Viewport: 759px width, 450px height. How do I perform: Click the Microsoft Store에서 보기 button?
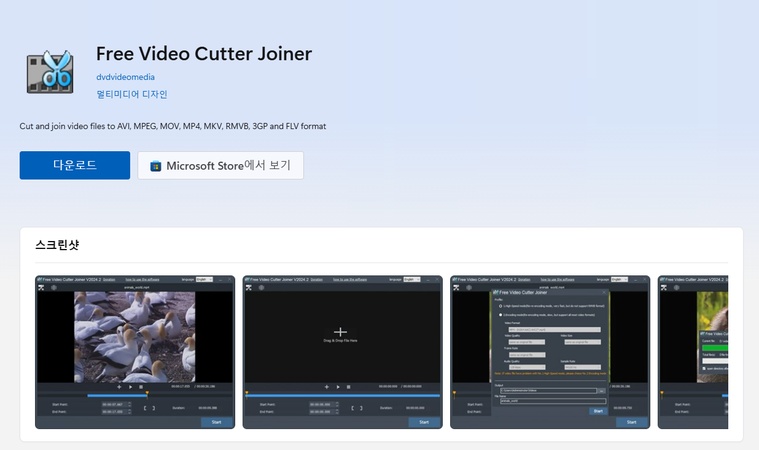(220, 166)
